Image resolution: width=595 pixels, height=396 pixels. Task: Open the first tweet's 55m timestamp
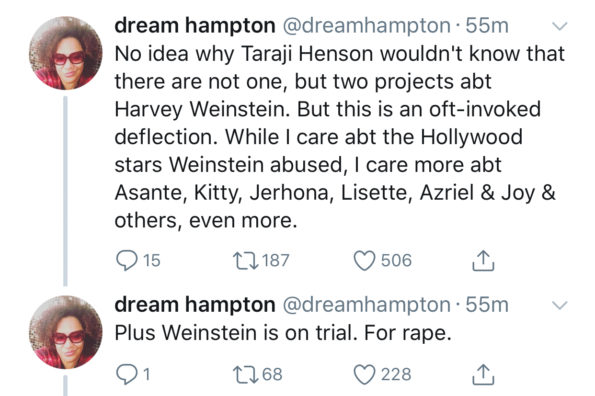point(487,26)
